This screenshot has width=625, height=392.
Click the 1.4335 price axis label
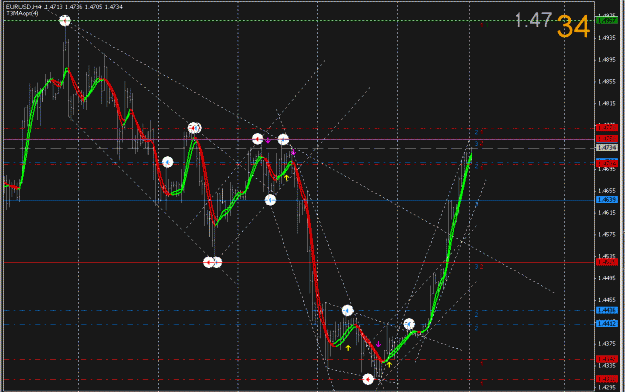tap(607, 365)
